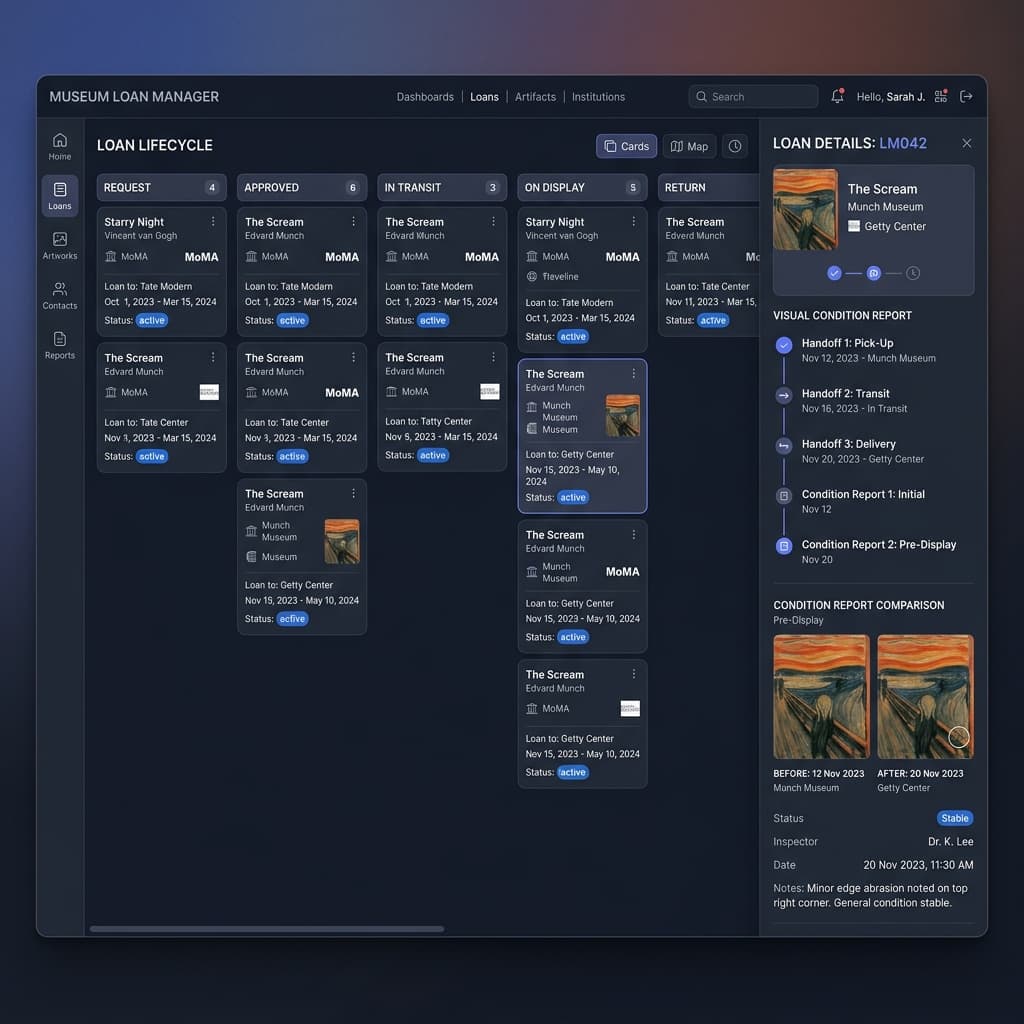The width and height of the screenshot is (1024, 1024).
Task: Click the logout icon in header
Action: point(966,97)
